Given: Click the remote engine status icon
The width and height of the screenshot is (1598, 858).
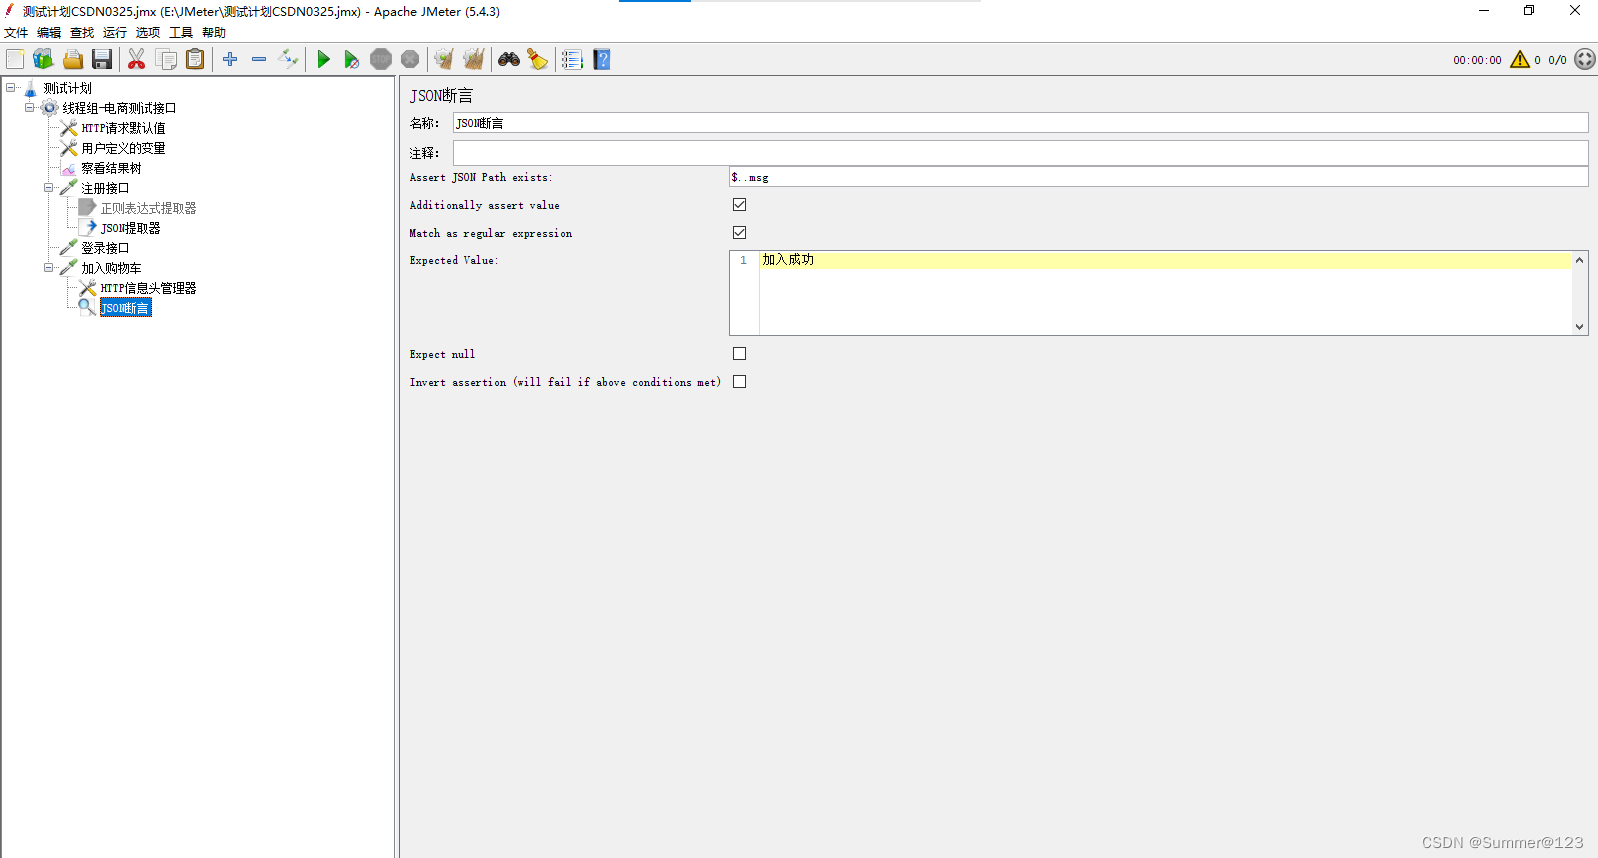Looking at the screenshot, I should (x=1585, y=60).
